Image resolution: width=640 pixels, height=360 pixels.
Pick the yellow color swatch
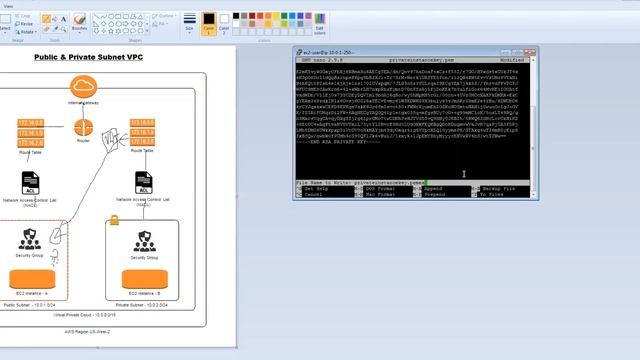(x=276, y=16)
